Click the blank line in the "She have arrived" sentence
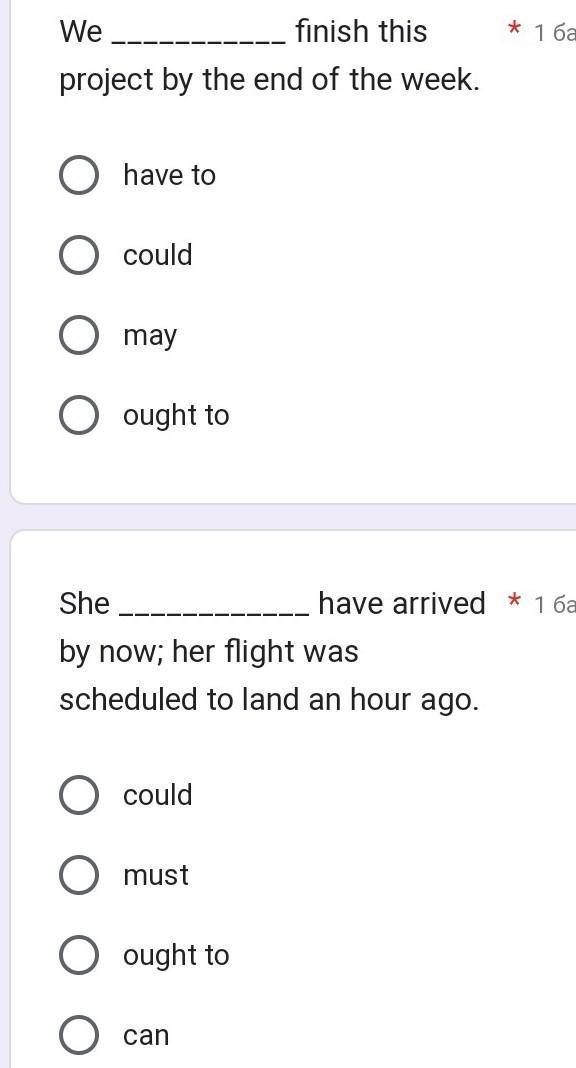Image resolution: width=576 pixels, height=1068 pixels. (215, 614)
